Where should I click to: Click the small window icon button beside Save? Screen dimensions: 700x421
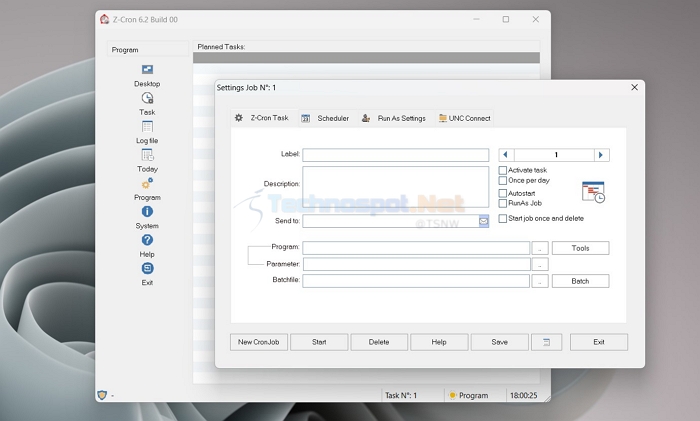pos(546,342)
